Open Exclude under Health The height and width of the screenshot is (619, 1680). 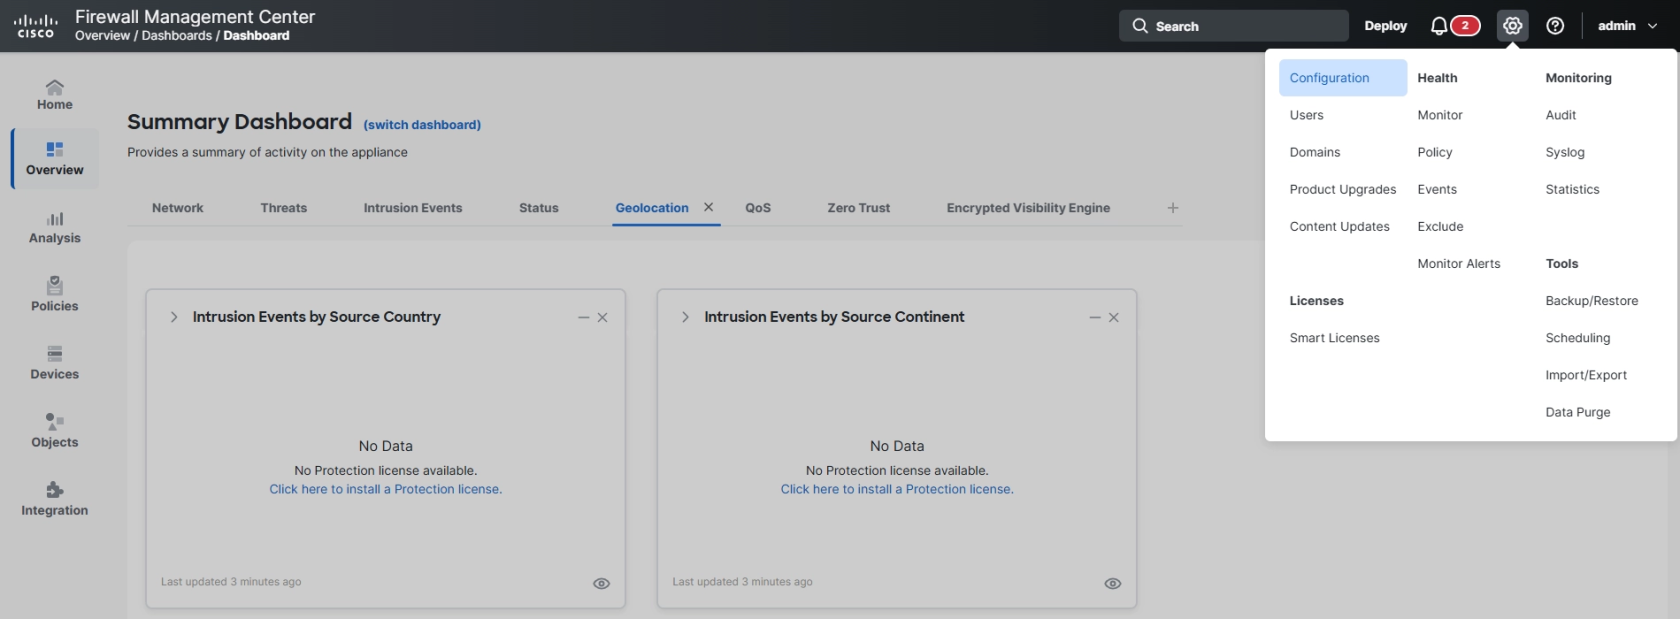[x=1440, y=226]
